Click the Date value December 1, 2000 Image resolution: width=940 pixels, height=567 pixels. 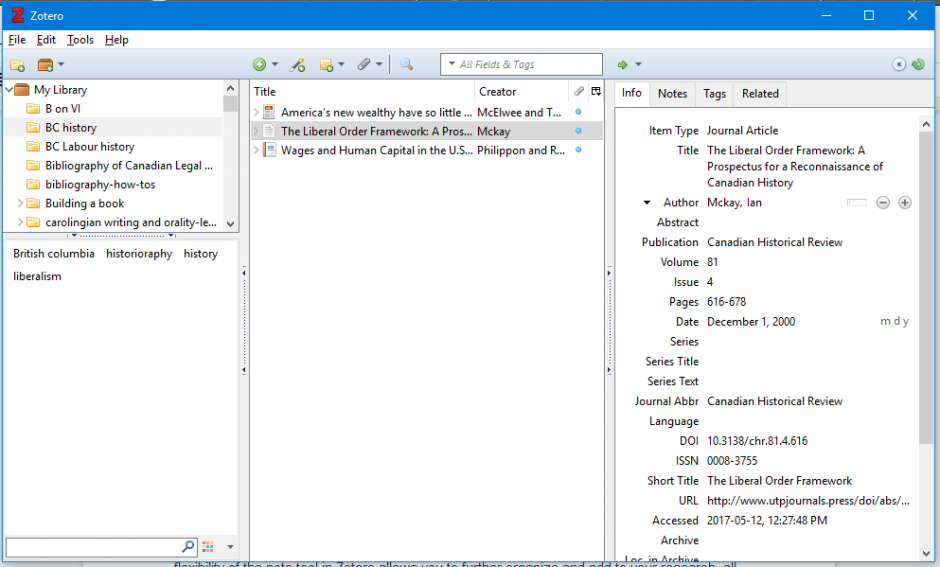[x=751, y=322]
